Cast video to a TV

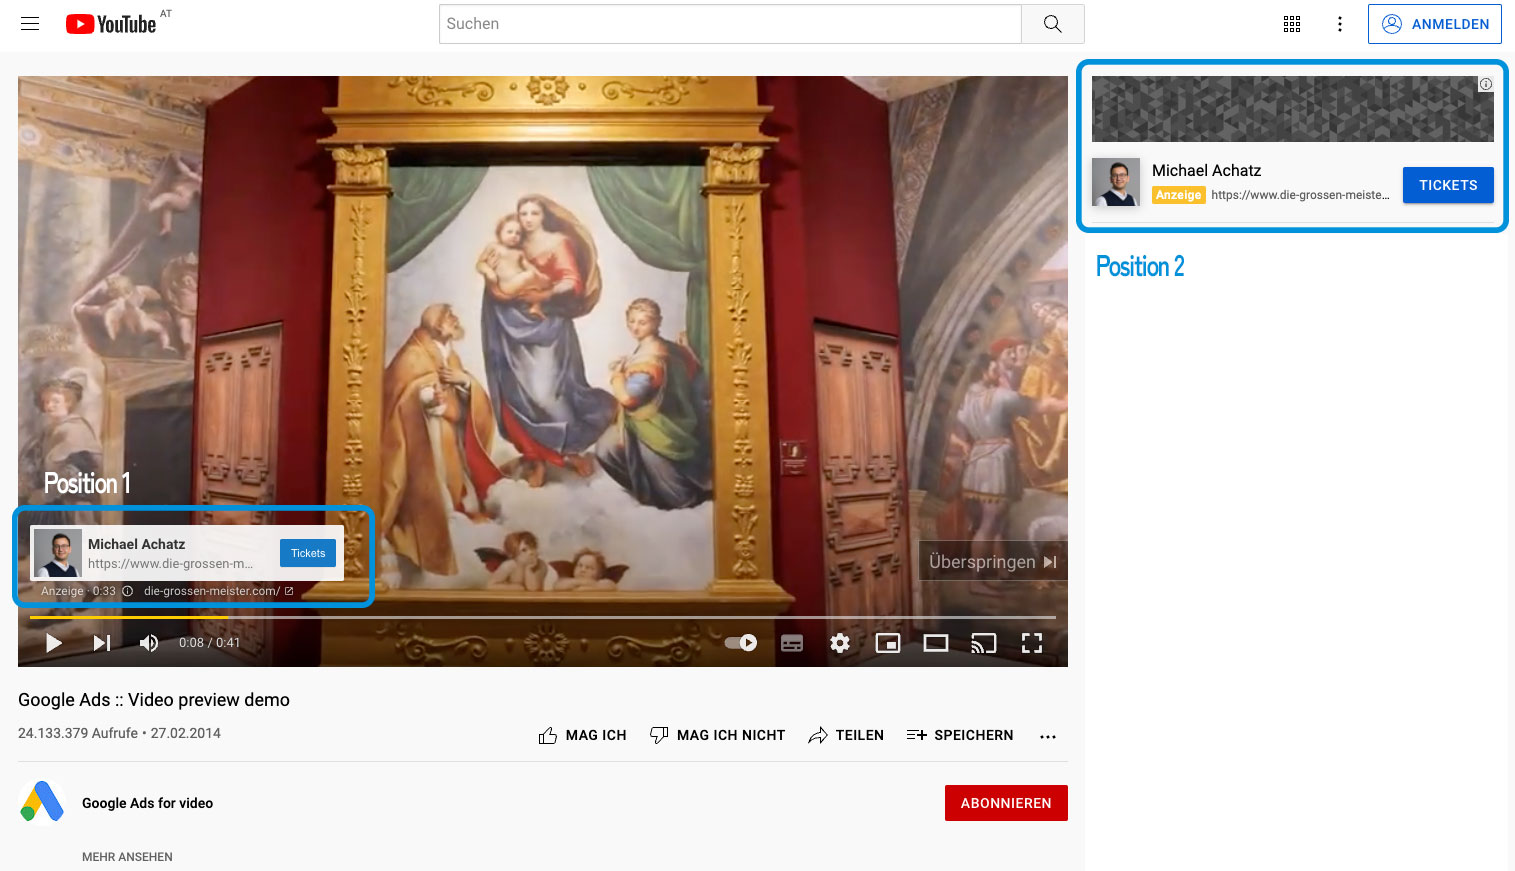[x=984, y=643]
